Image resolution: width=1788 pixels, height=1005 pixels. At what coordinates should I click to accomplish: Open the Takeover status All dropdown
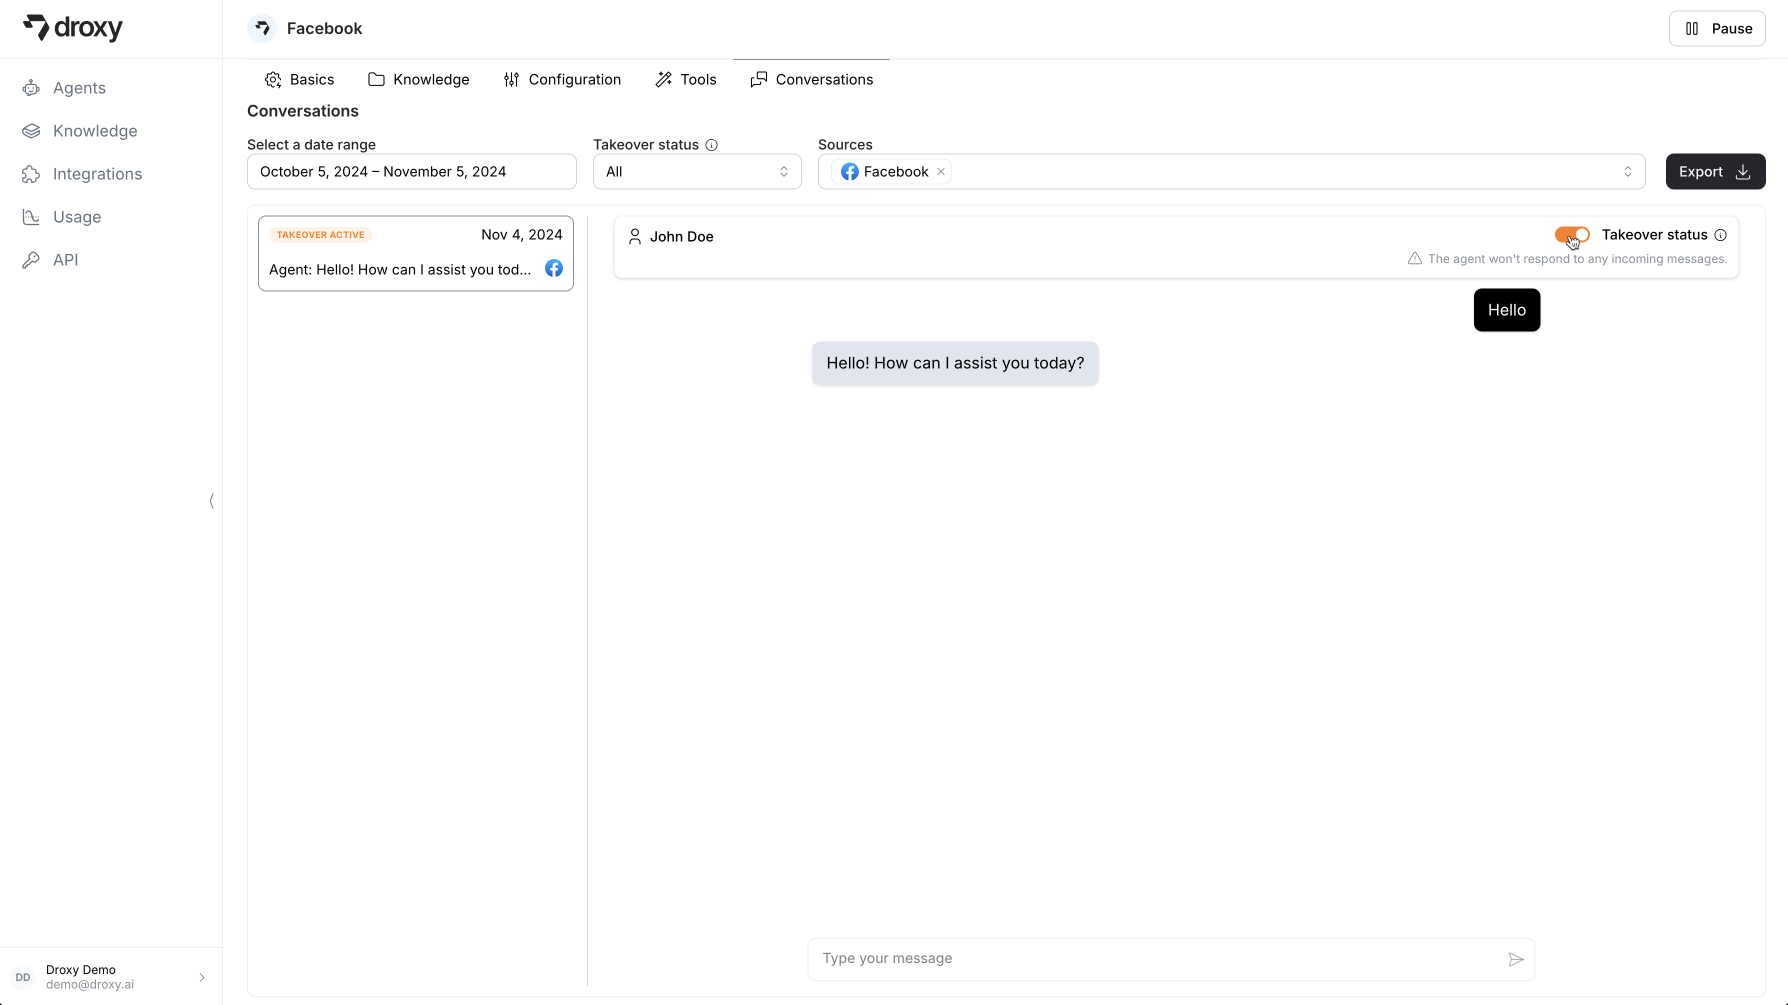(x=697, y=172)
